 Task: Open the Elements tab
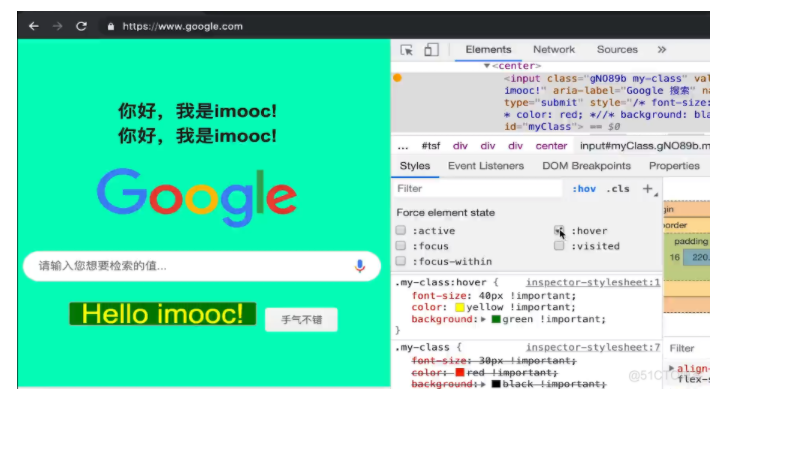pos(488,49)
